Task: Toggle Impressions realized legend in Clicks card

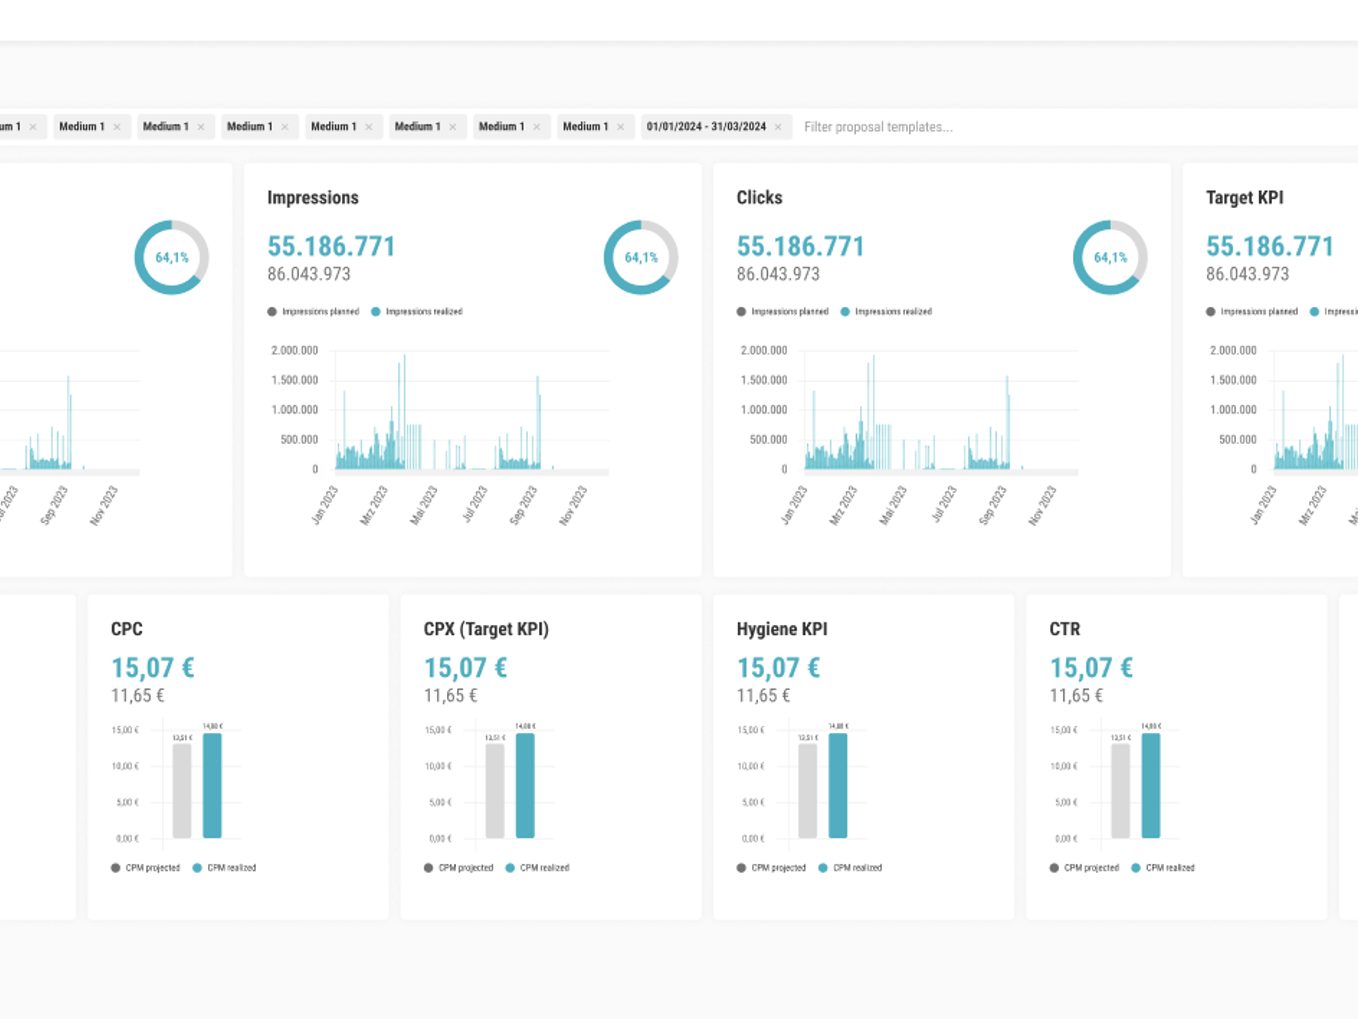Action: [x=886, y=312]
